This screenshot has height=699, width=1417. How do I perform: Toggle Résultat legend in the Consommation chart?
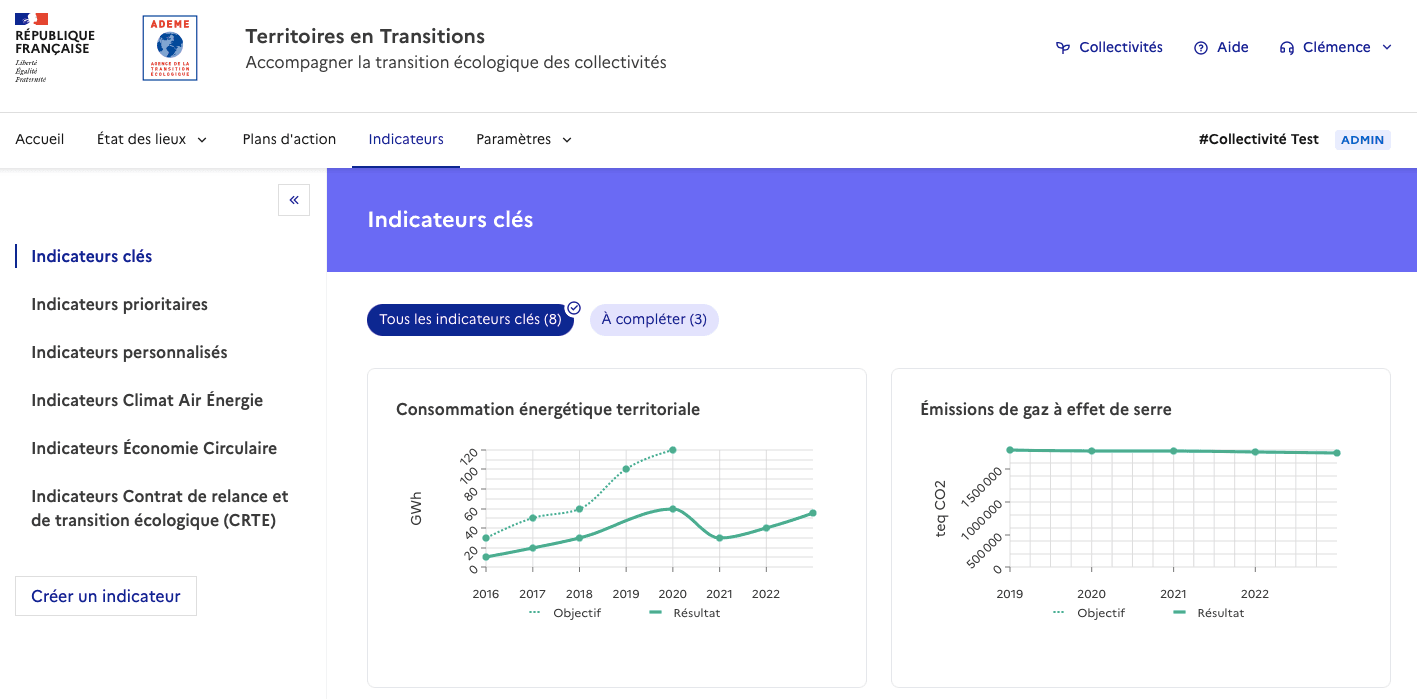point(685,613)
